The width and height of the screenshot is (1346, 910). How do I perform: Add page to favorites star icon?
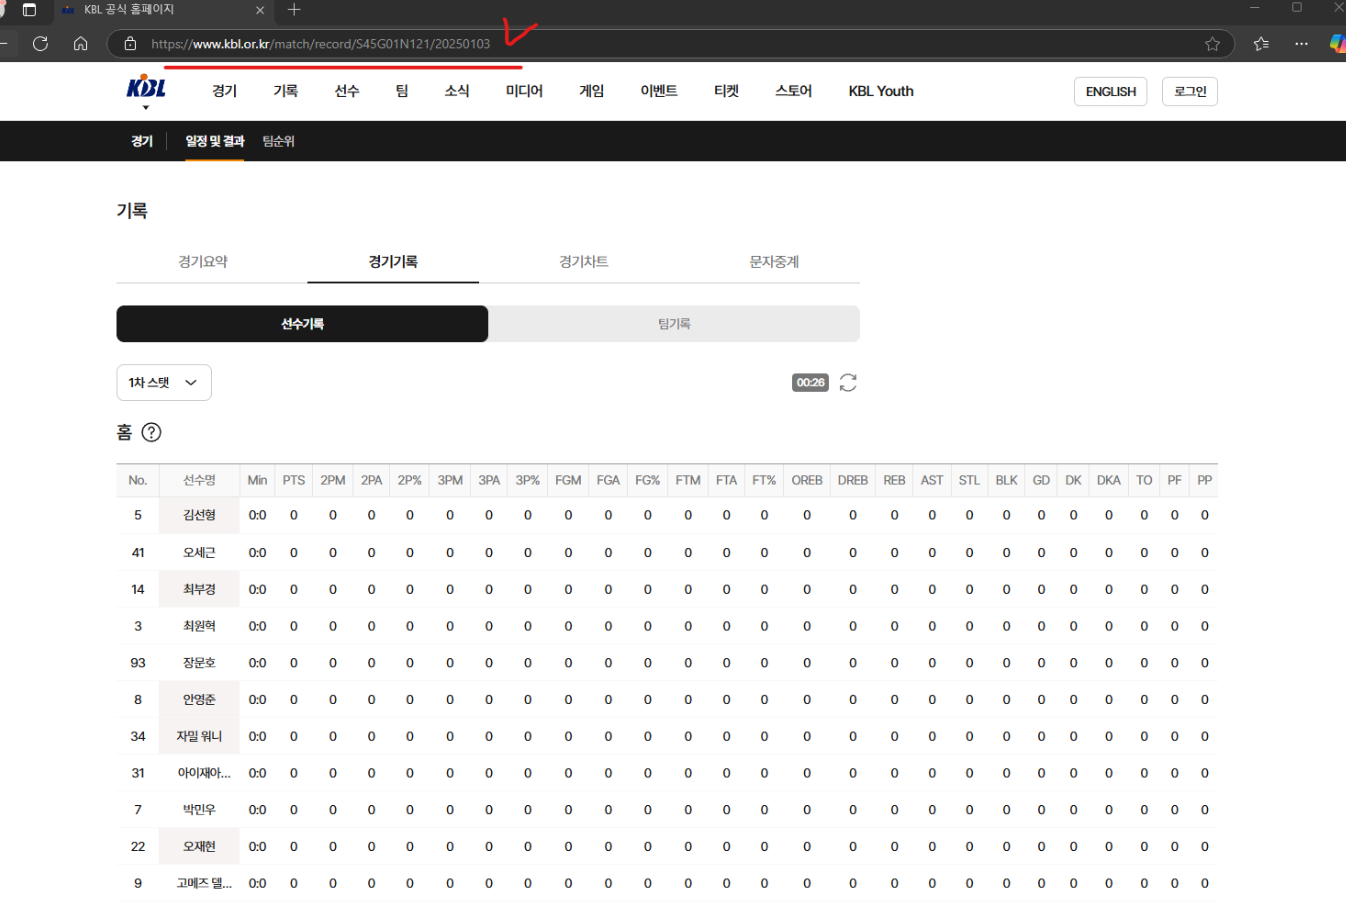(x=1212, y=44)
